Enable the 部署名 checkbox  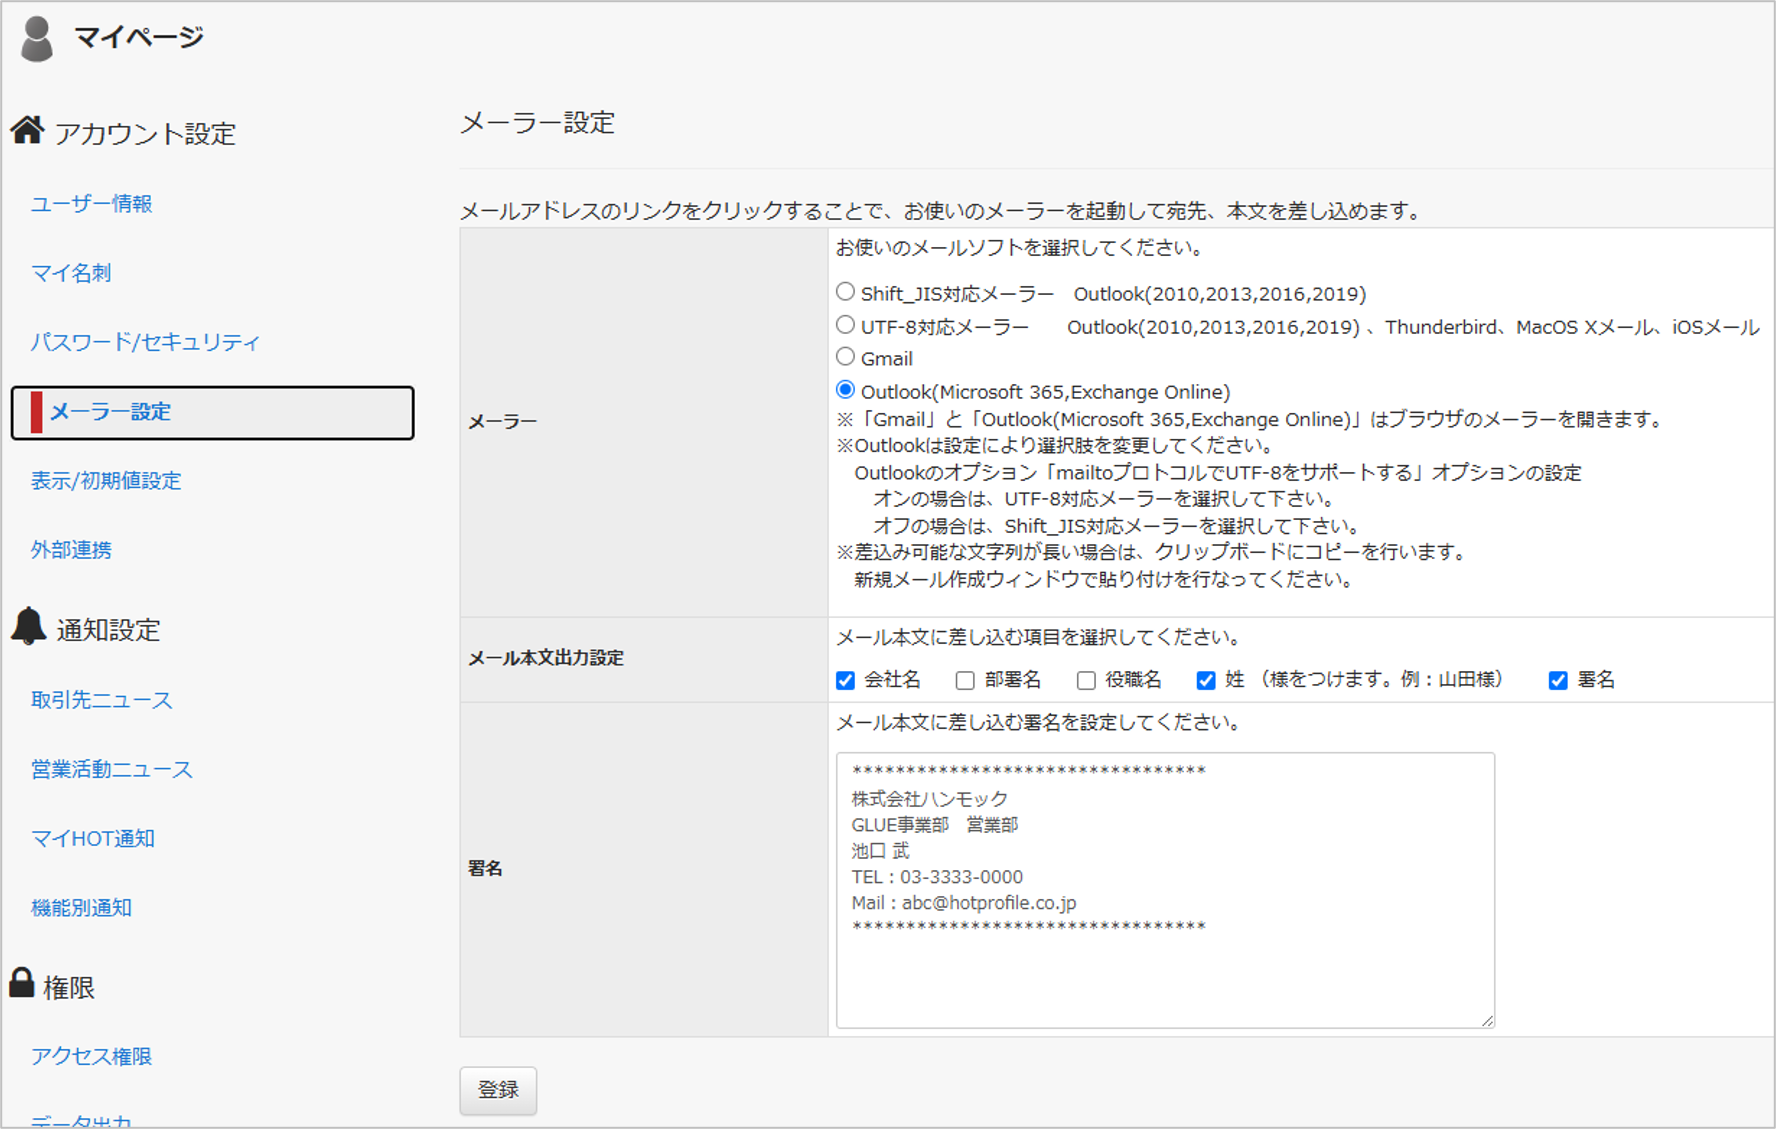click(x=965, y=681)
